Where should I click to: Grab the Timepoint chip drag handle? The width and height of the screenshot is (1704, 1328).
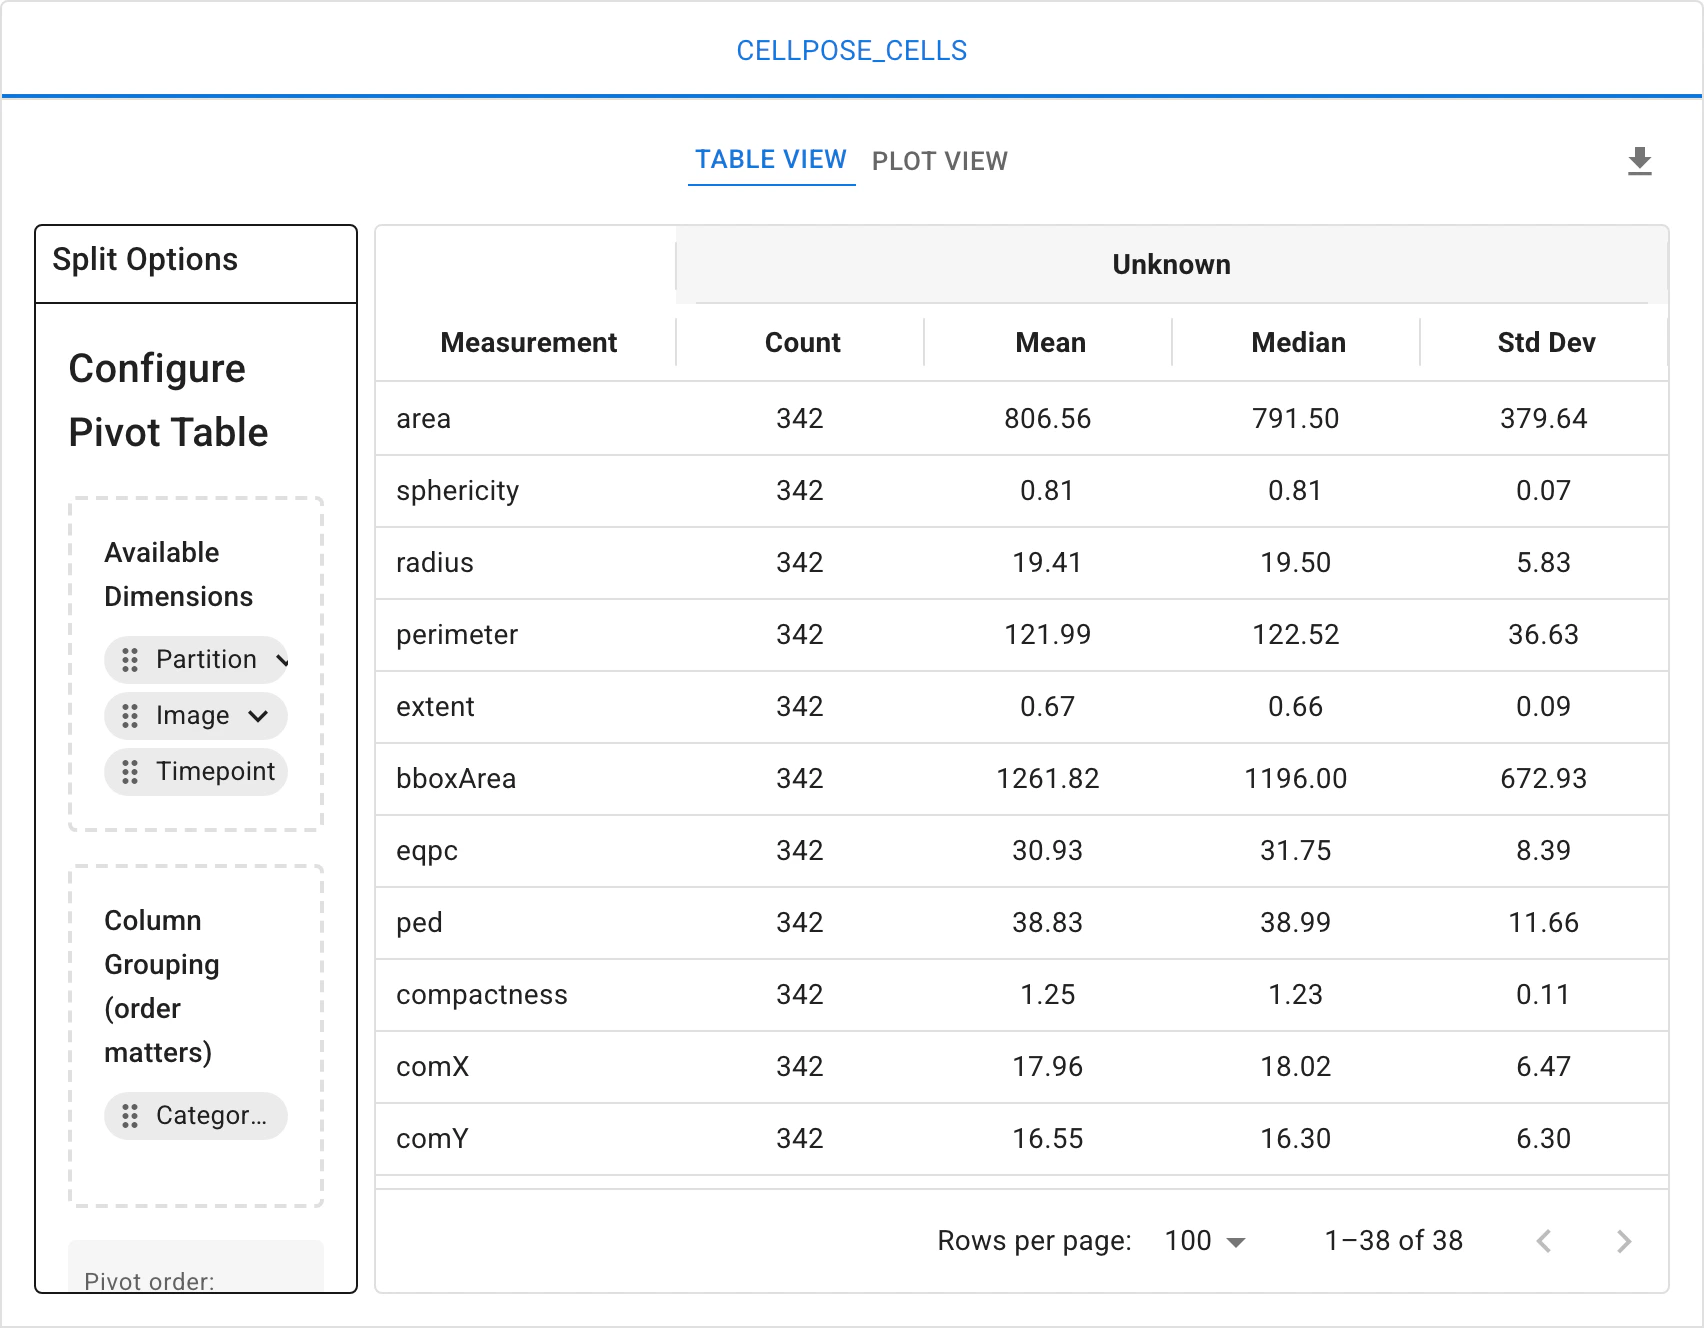pyautogui.click(x=130, y=772)
